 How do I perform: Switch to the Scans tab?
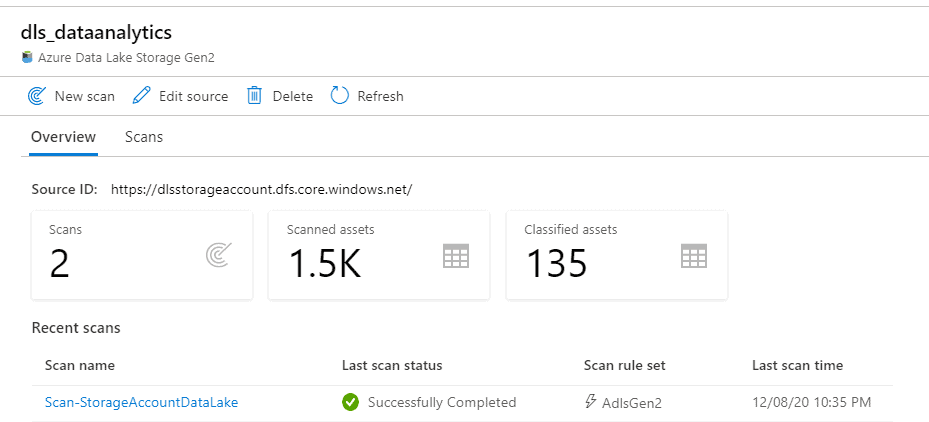point(144,138)
